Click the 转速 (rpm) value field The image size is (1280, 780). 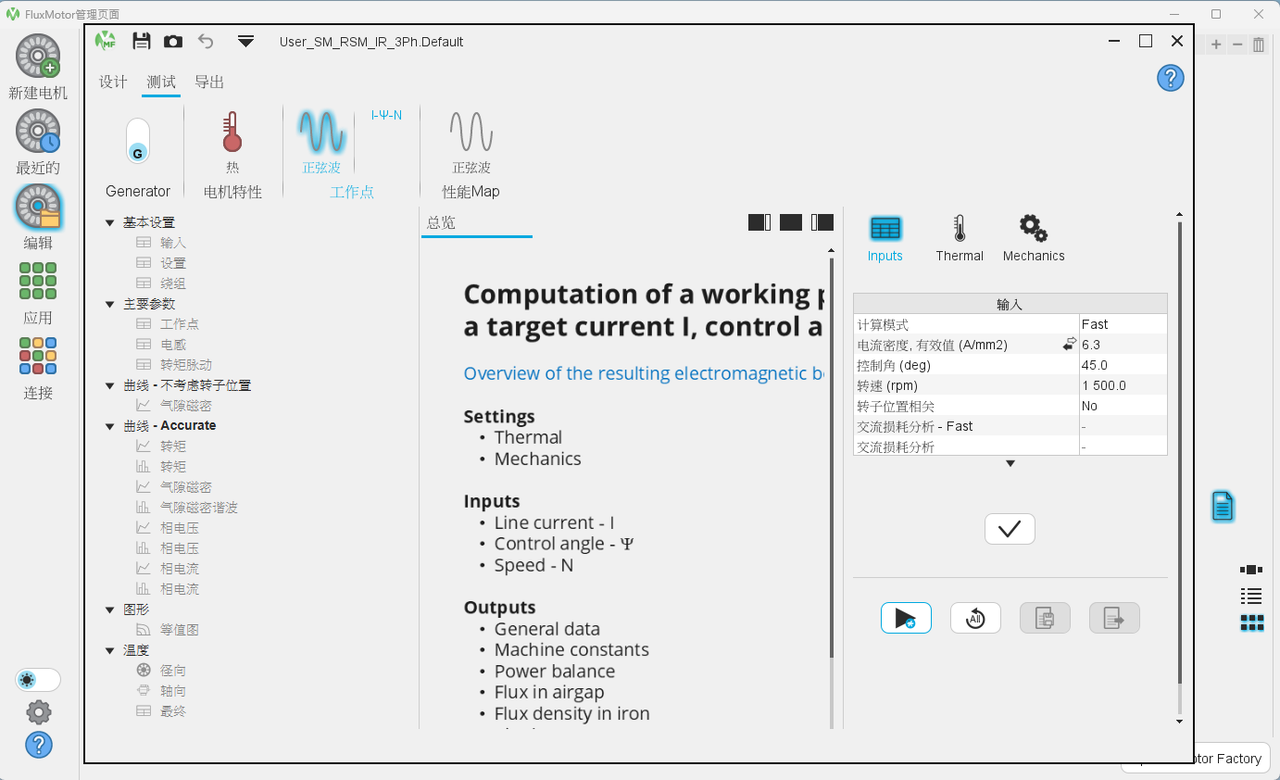point(1123,385)
